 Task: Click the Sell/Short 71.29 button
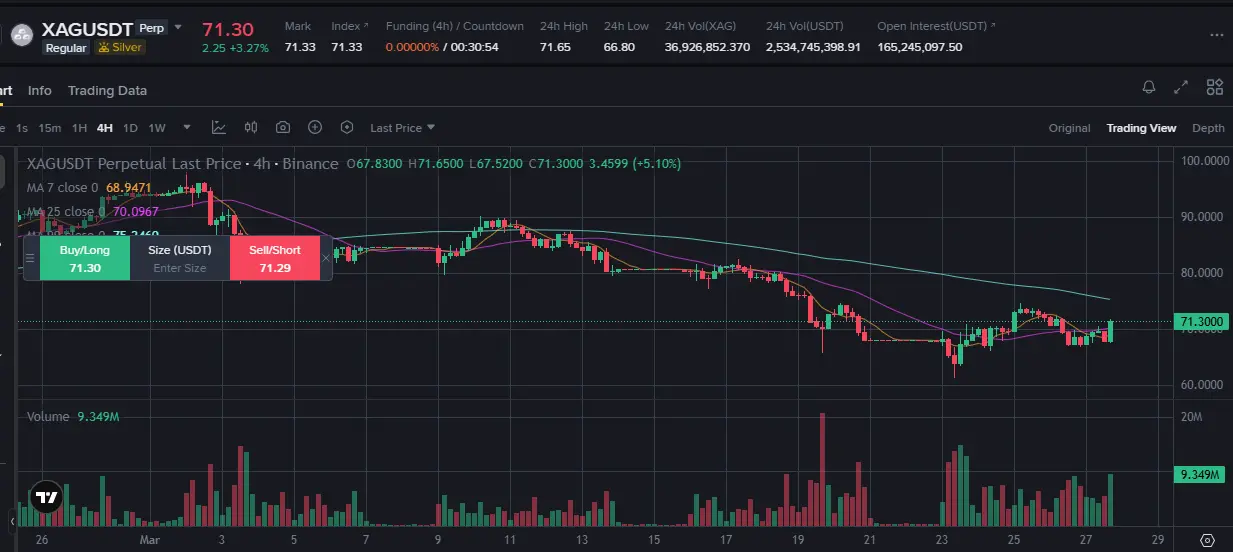pos(275,258)
